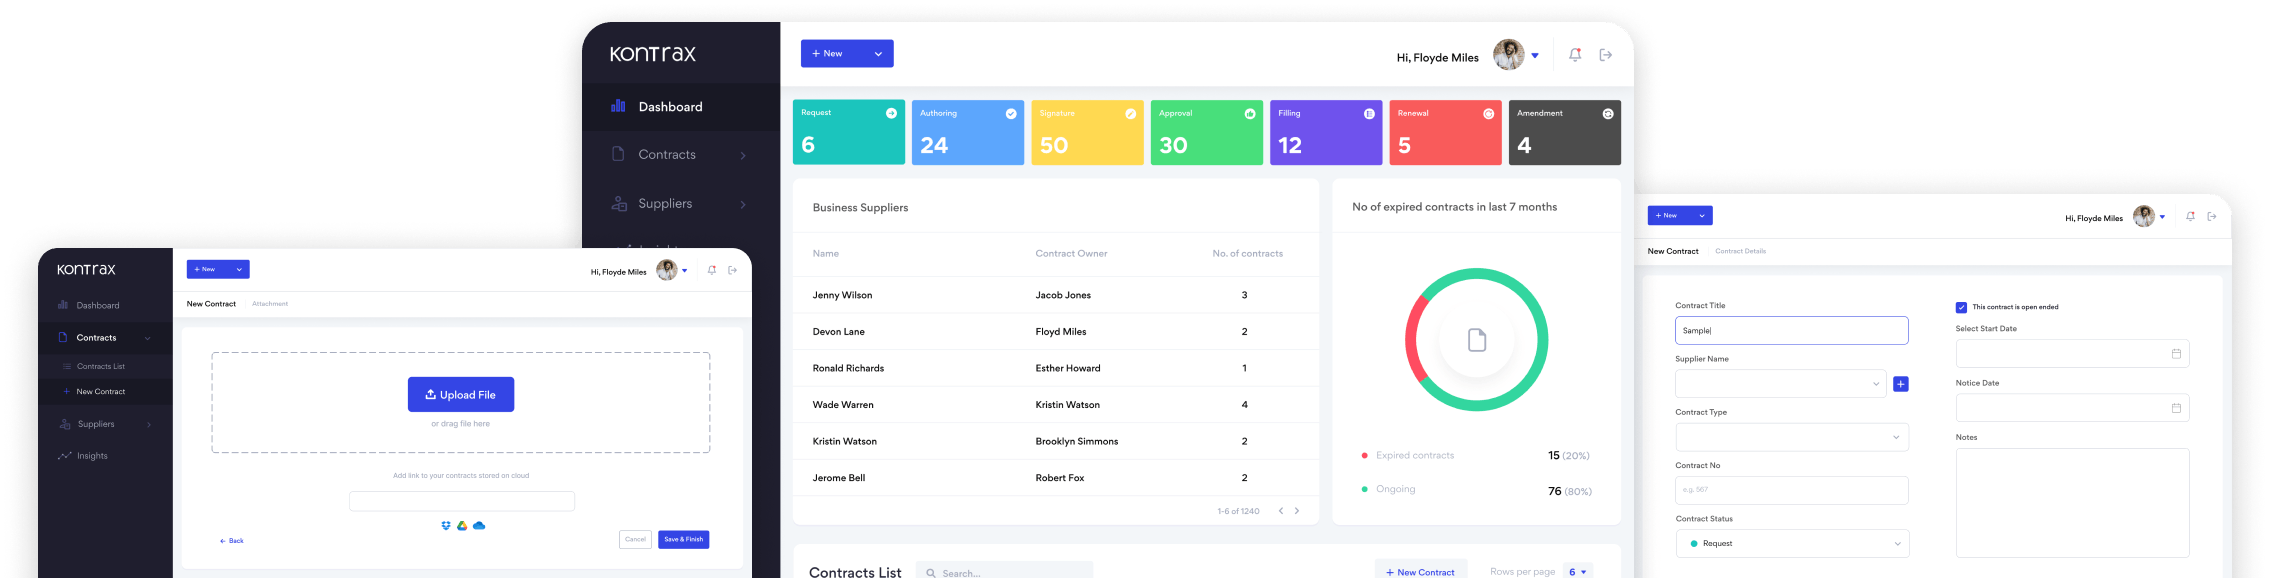
Task: Click the logout icon in the contract details window
Action: point(2212,216)
